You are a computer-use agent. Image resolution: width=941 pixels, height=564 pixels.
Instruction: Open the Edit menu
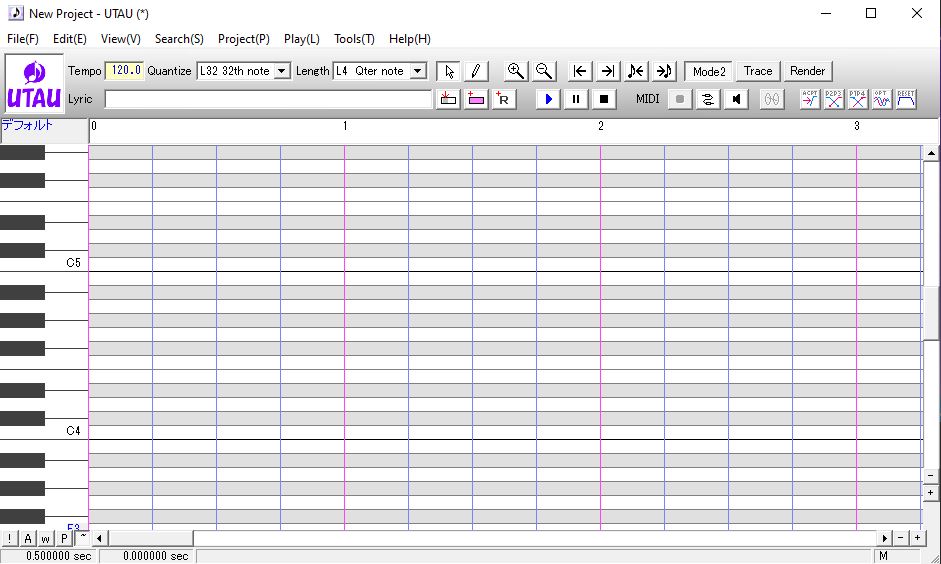(70, 39)
